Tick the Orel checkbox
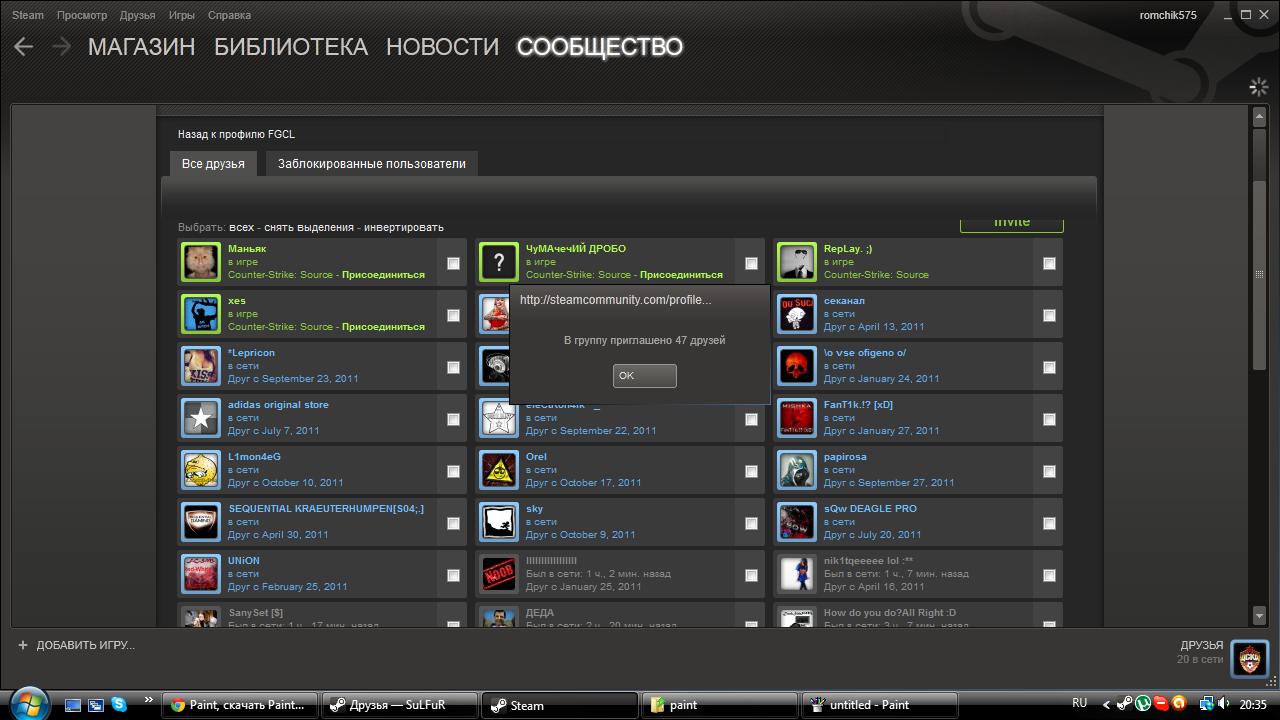 751,471
